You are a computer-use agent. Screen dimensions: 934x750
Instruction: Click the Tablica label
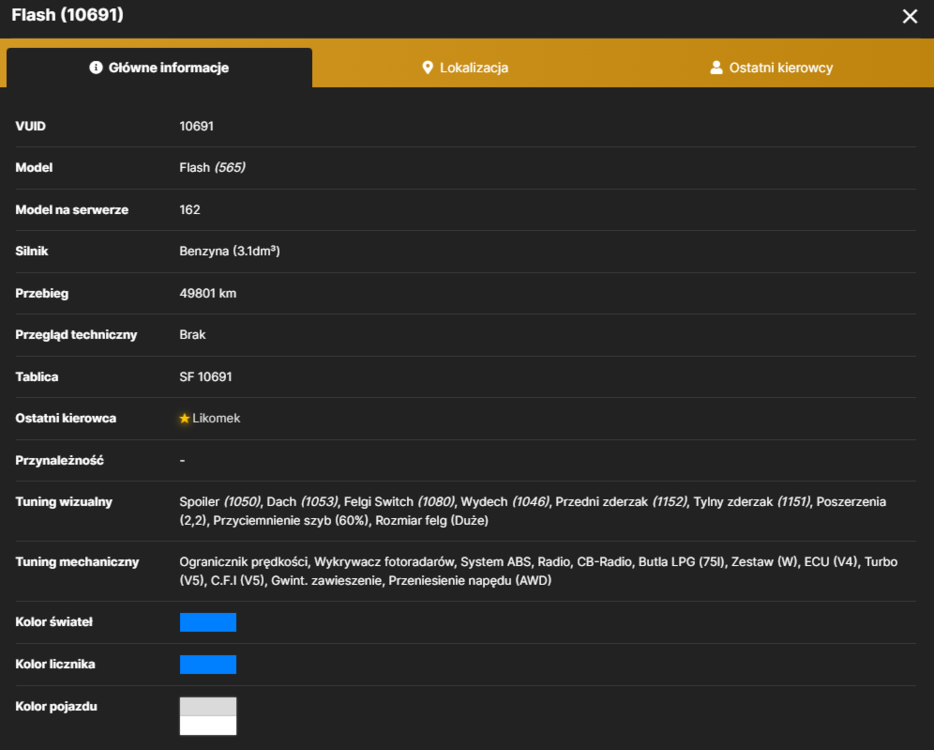coord(37,376)
